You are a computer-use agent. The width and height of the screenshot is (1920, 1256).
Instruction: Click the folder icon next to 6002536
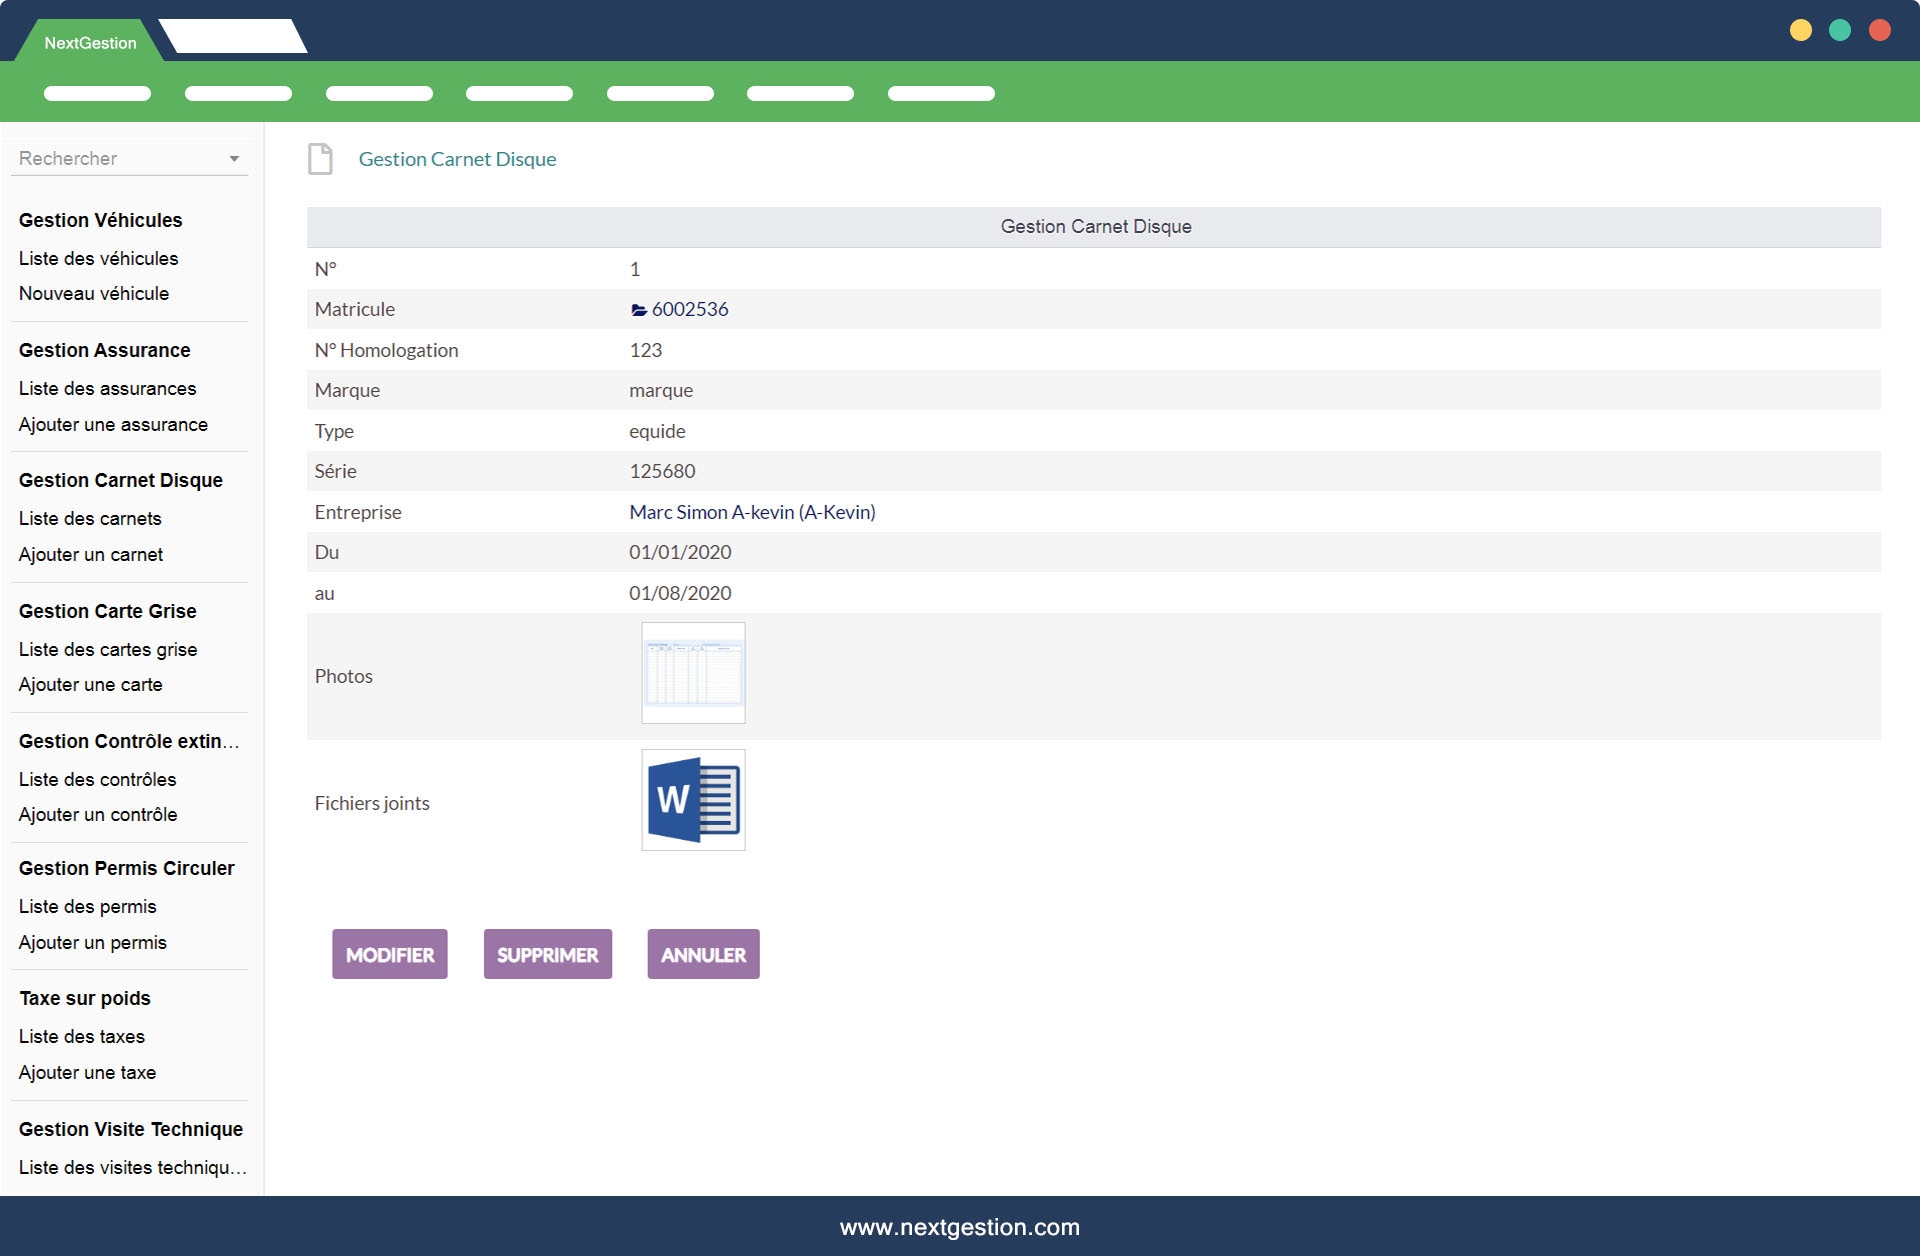(638, 310)
